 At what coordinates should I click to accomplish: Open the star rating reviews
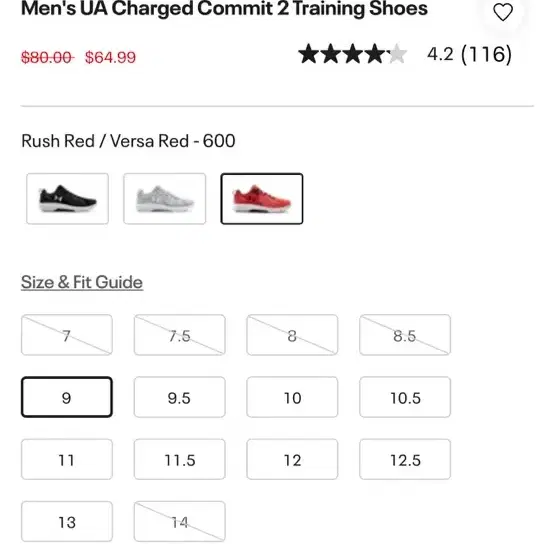[x=353, y=54]
